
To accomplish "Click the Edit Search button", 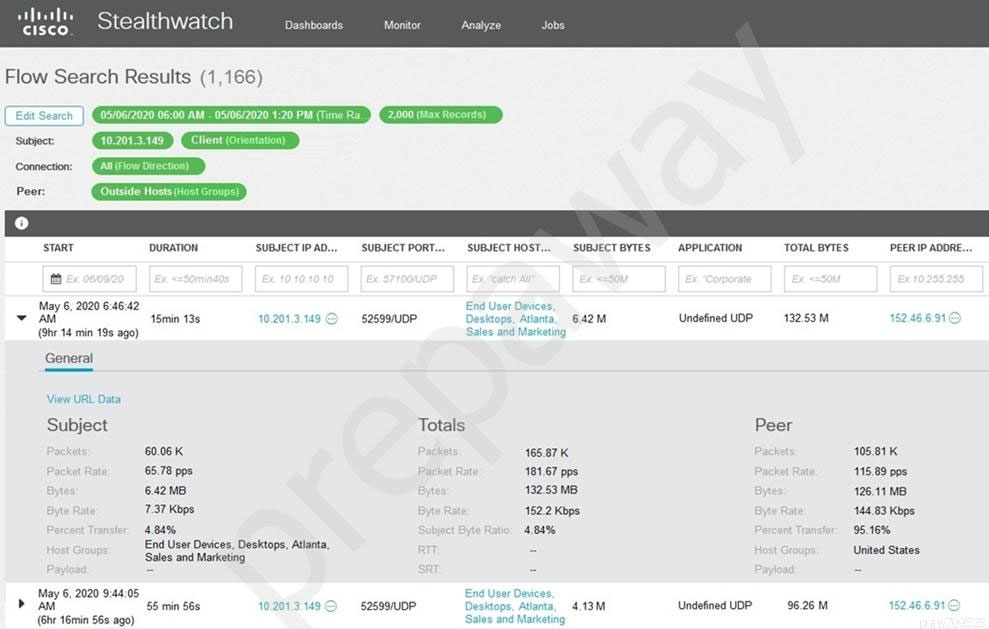I will pyautogui.click(x=44, y=116).
